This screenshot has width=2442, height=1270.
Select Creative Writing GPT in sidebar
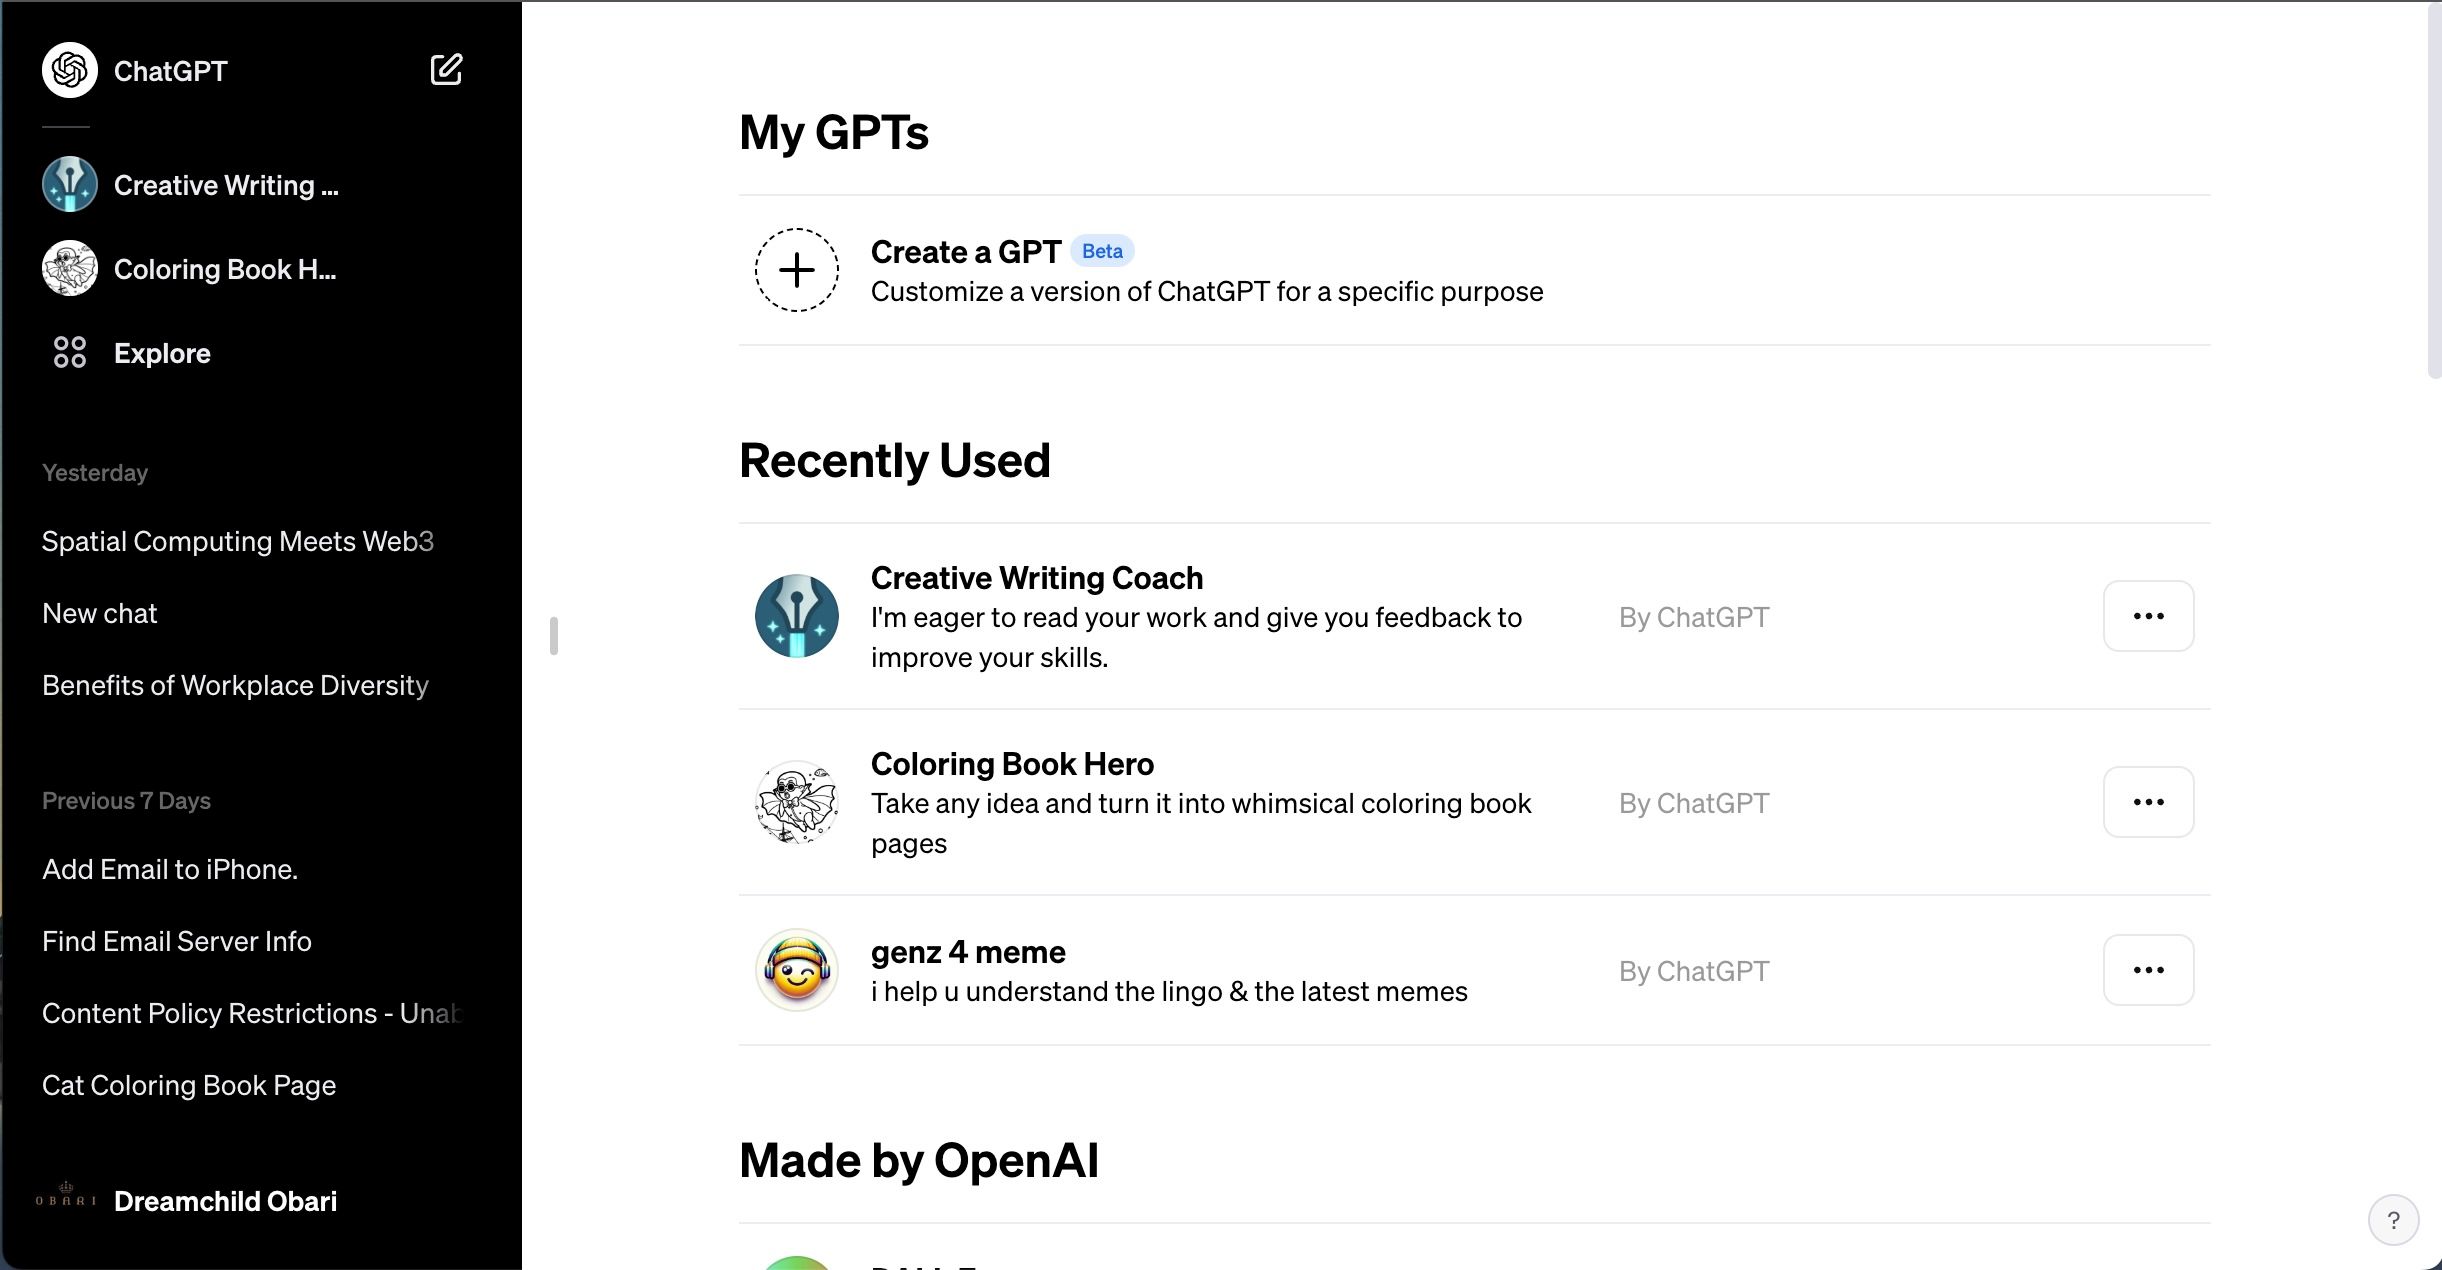[226, 185]
